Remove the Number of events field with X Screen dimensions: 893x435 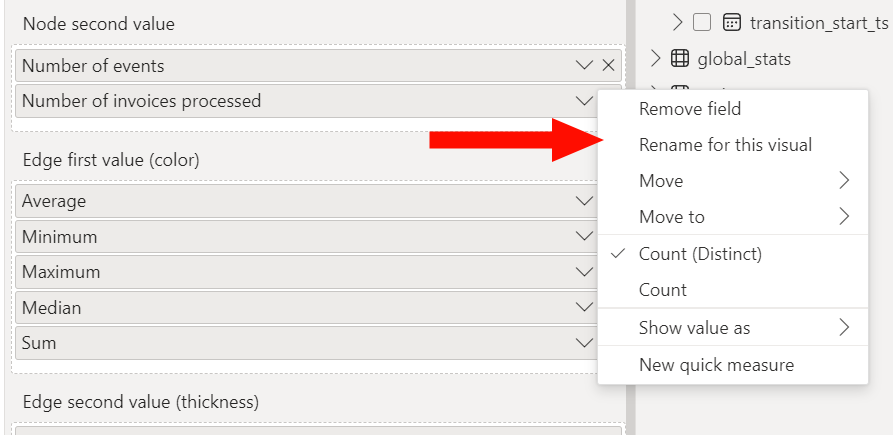(x=608, y=65)
